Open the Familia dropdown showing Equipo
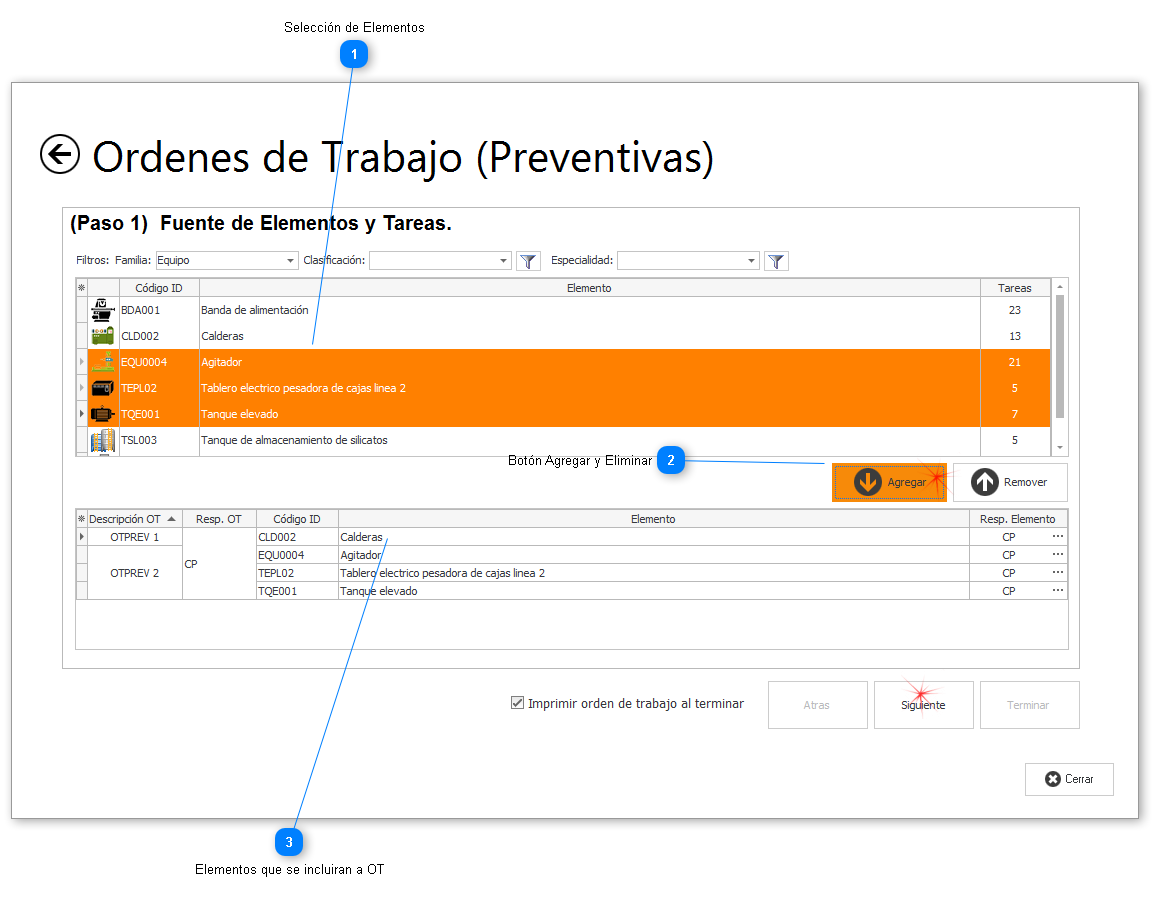 [289, 260]
